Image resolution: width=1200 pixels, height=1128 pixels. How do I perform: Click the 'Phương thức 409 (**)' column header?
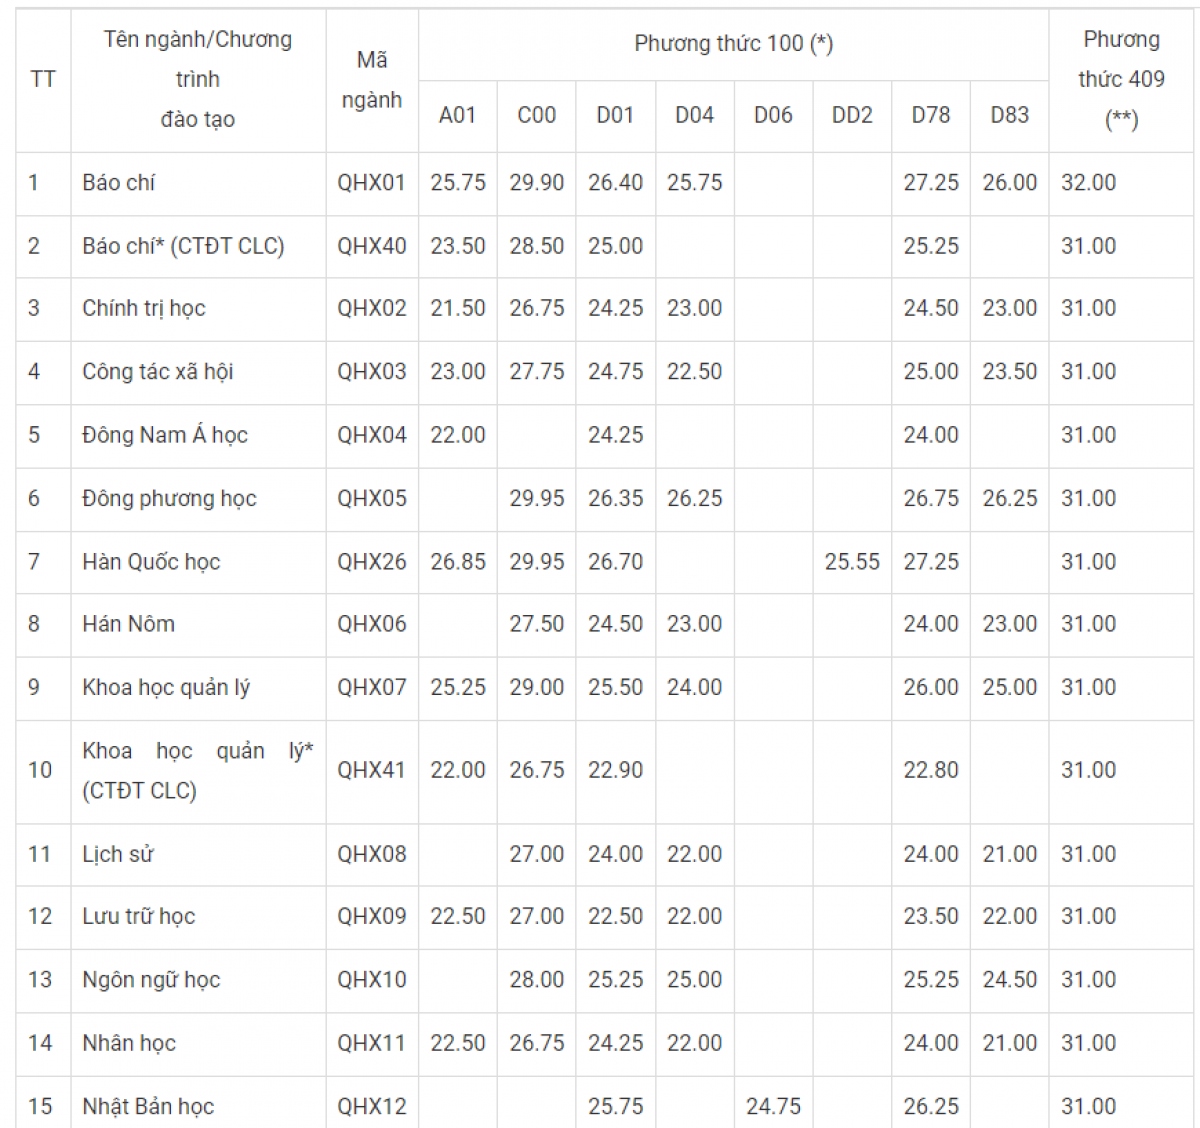point(1120,79)
